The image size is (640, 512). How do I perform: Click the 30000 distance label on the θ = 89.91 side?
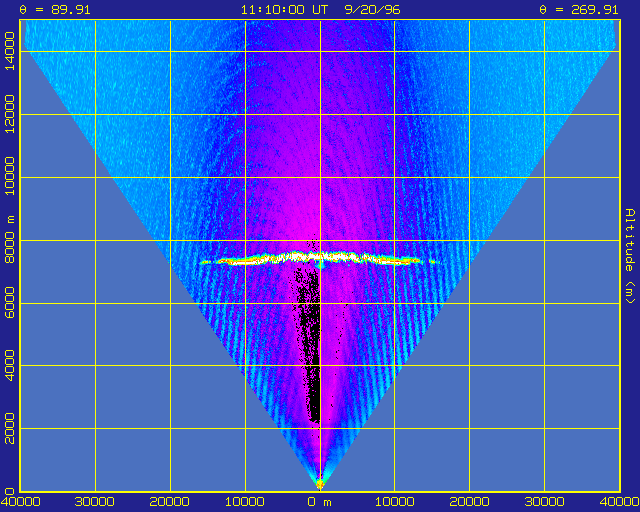(x=95, y=502)
